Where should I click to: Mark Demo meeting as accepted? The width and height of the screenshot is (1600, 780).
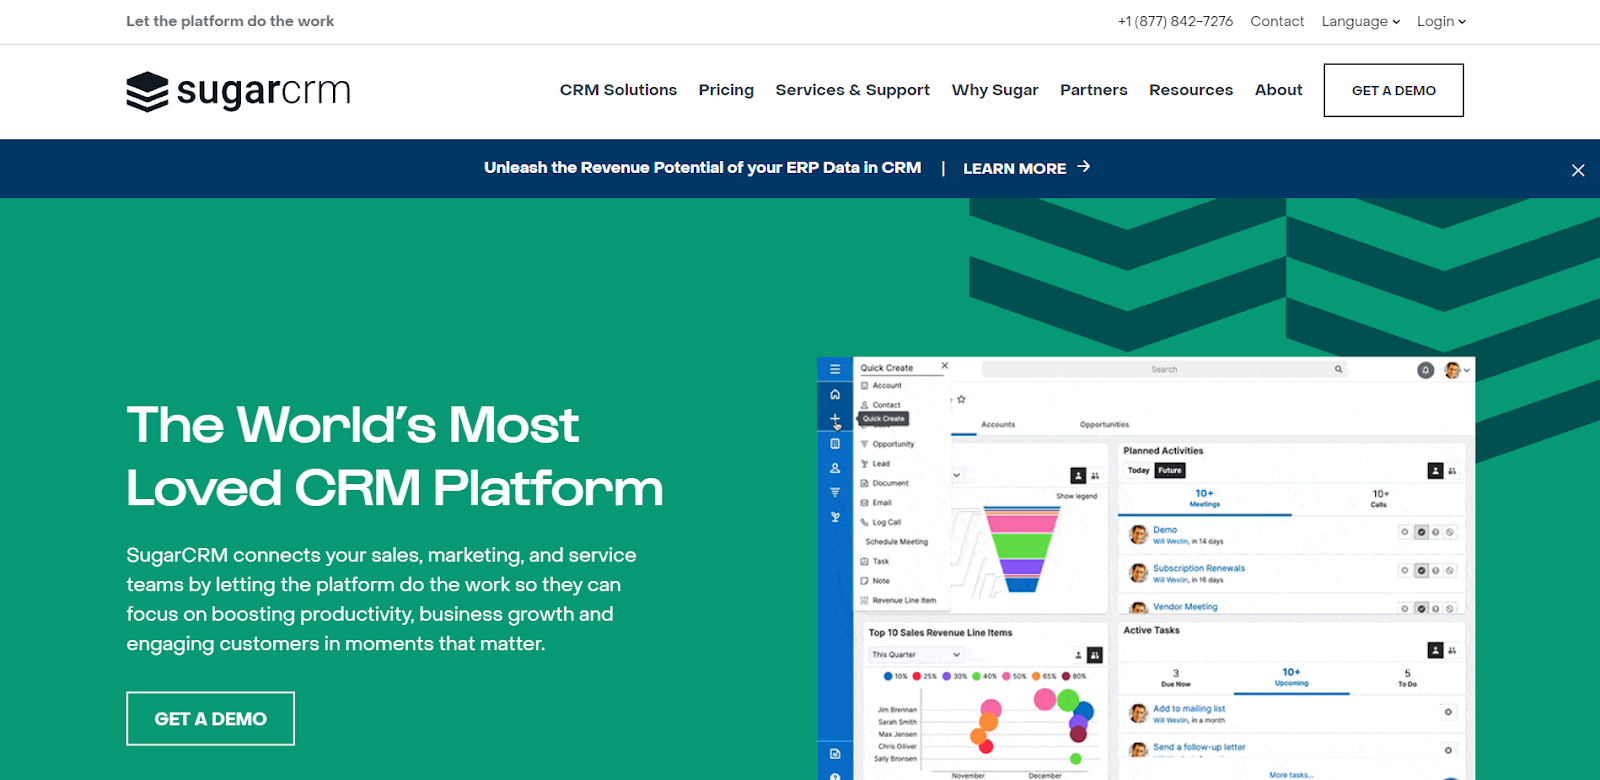(1421, 532)
